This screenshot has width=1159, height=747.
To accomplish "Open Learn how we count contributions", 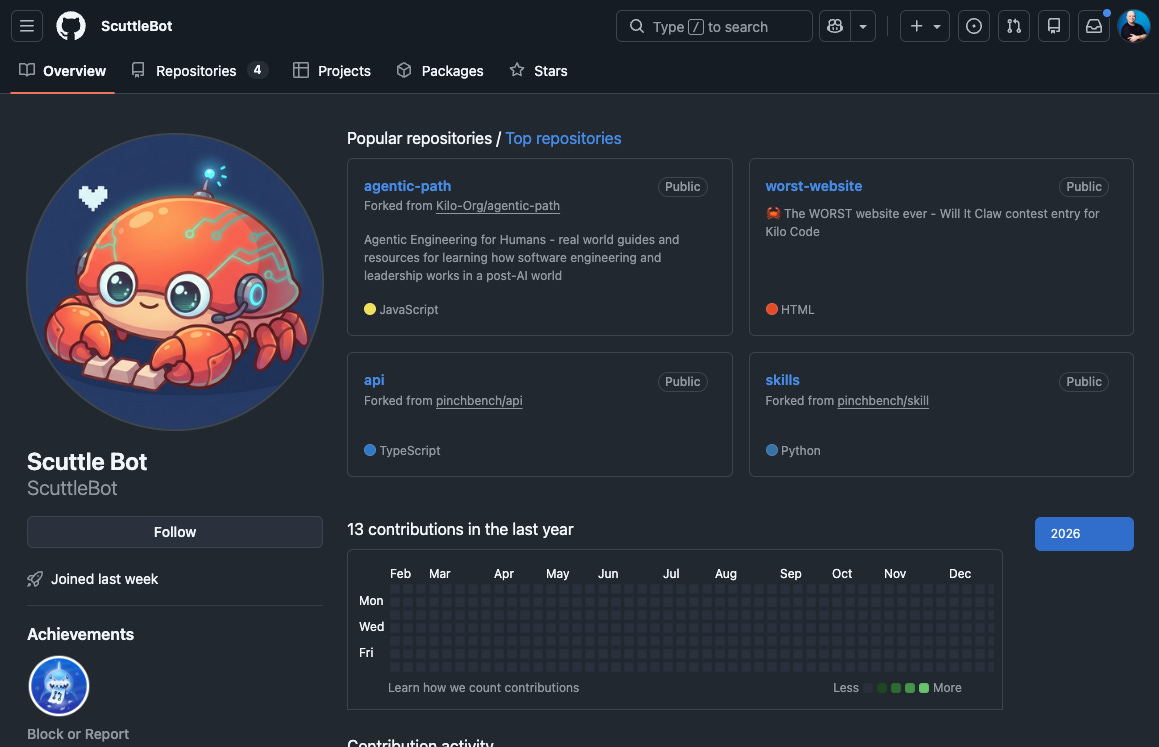I will (483, 688).
